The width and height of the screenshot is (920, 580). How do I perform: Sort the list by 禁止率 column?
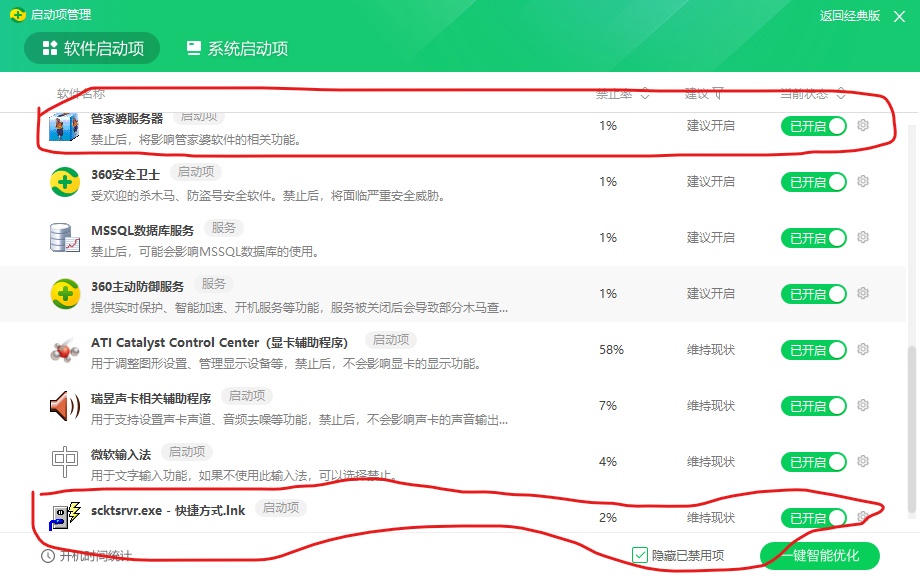point(623,94)
